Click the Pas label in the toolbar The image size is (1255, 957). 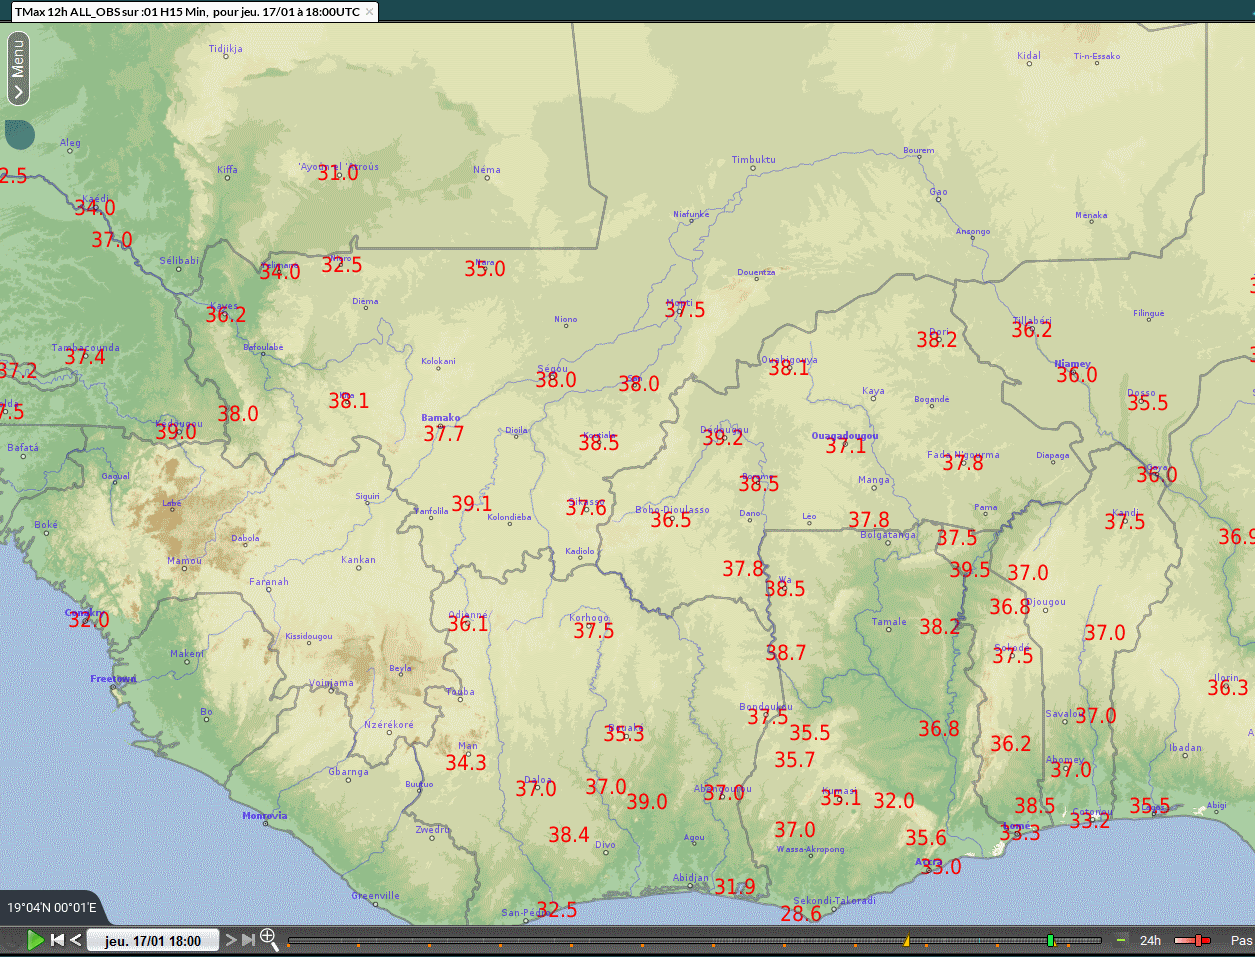pyautogui.click(x=1241, y=940)
